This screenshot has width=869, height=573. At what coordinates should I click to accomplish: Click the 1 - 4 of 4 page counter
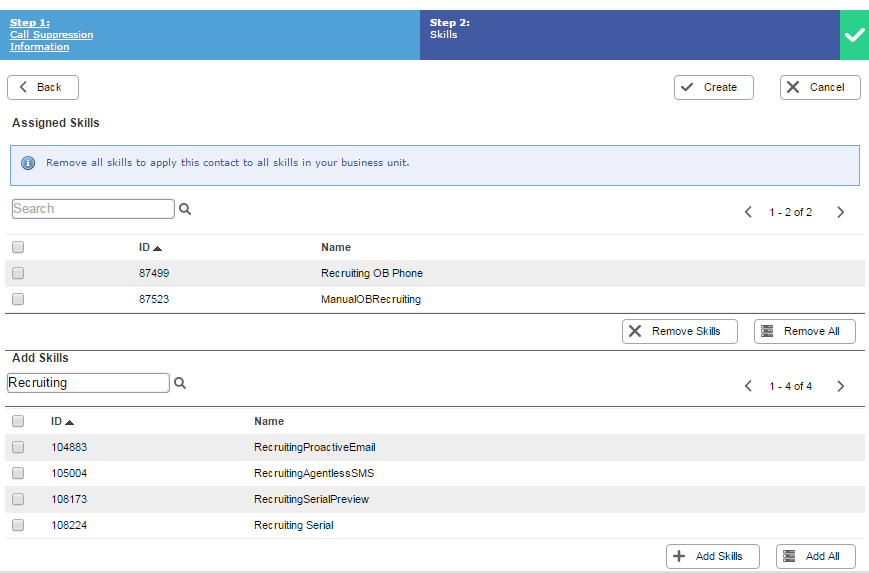tap(790, 386)
